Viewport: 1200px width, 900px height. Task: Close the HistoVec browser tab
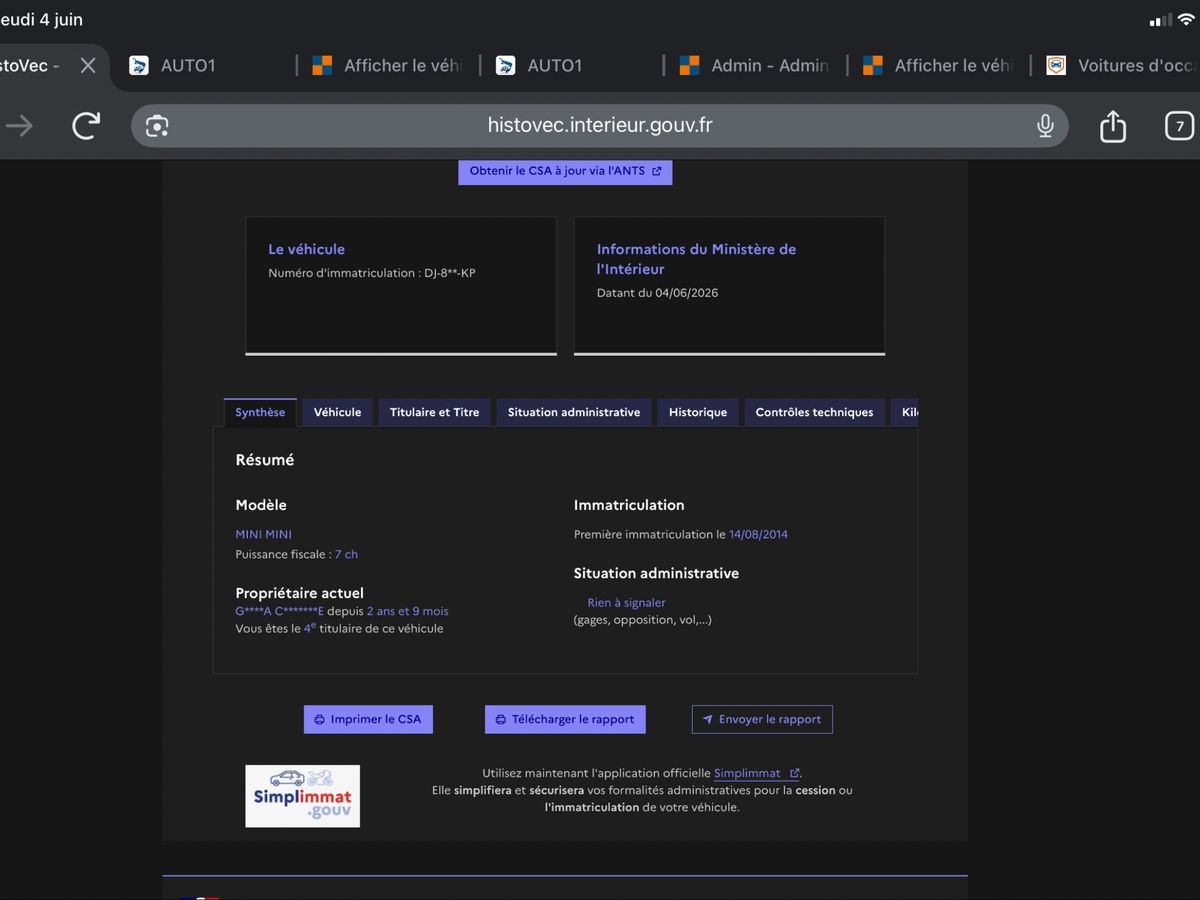coord(88,65)
